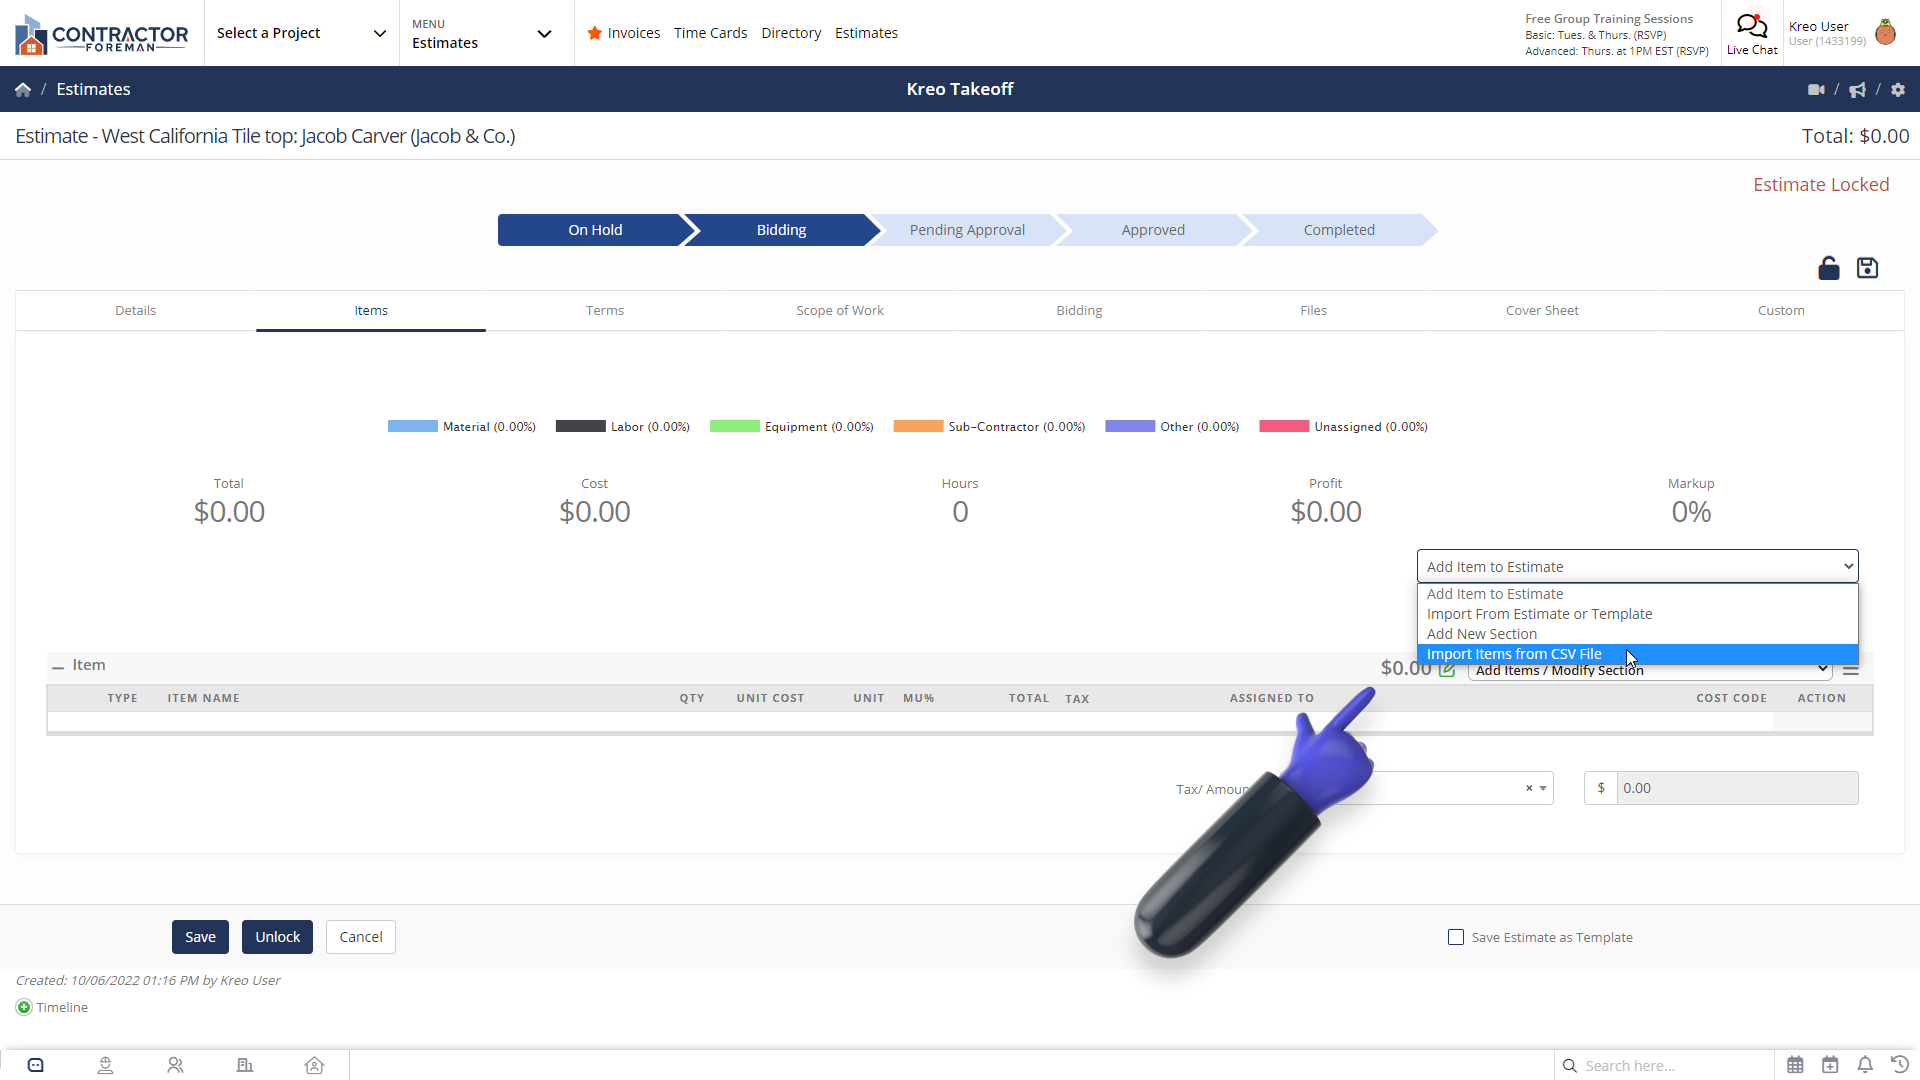Screen dimensions: 1920x1080
Task: Click the Cancel button
Action: coord(361,938)
